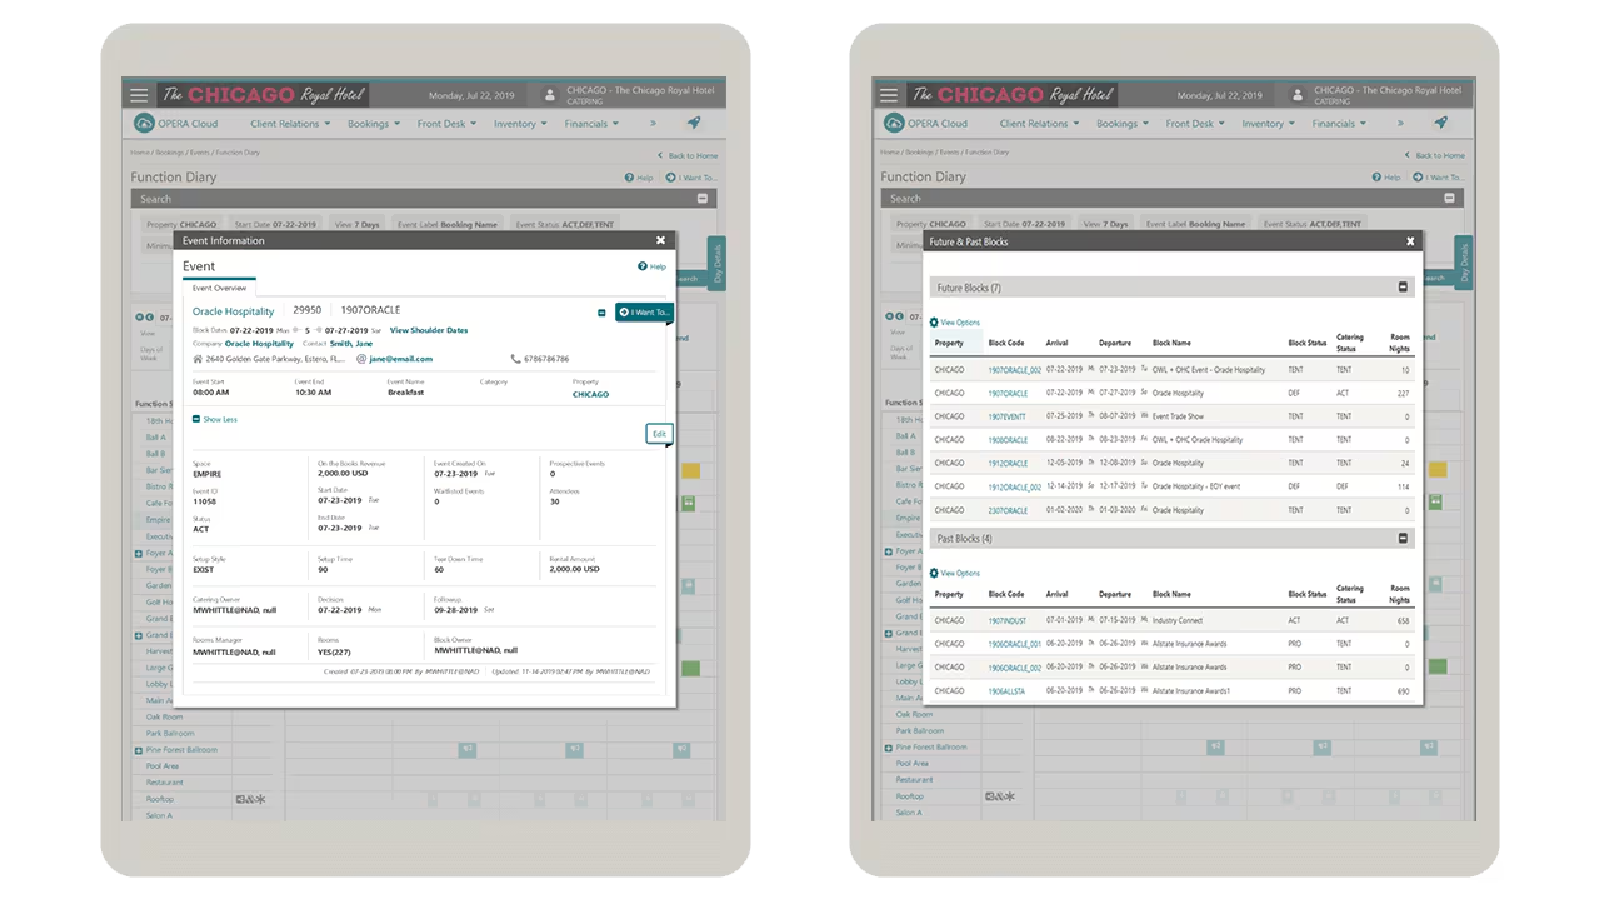
Task: Open block code 1907ORACLE_002
Action: 1014,370
